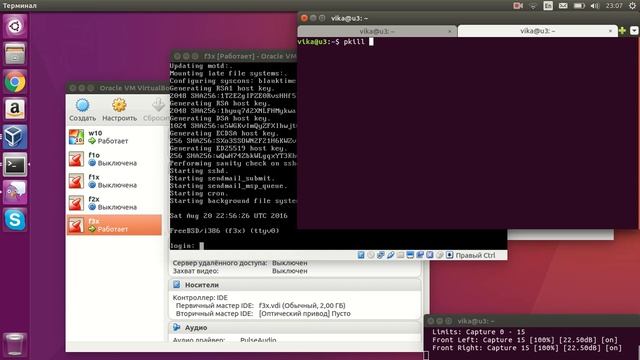Select the w10 virtual machine entry
Screen dimensions: 640x360
click(x=114, y=137)
